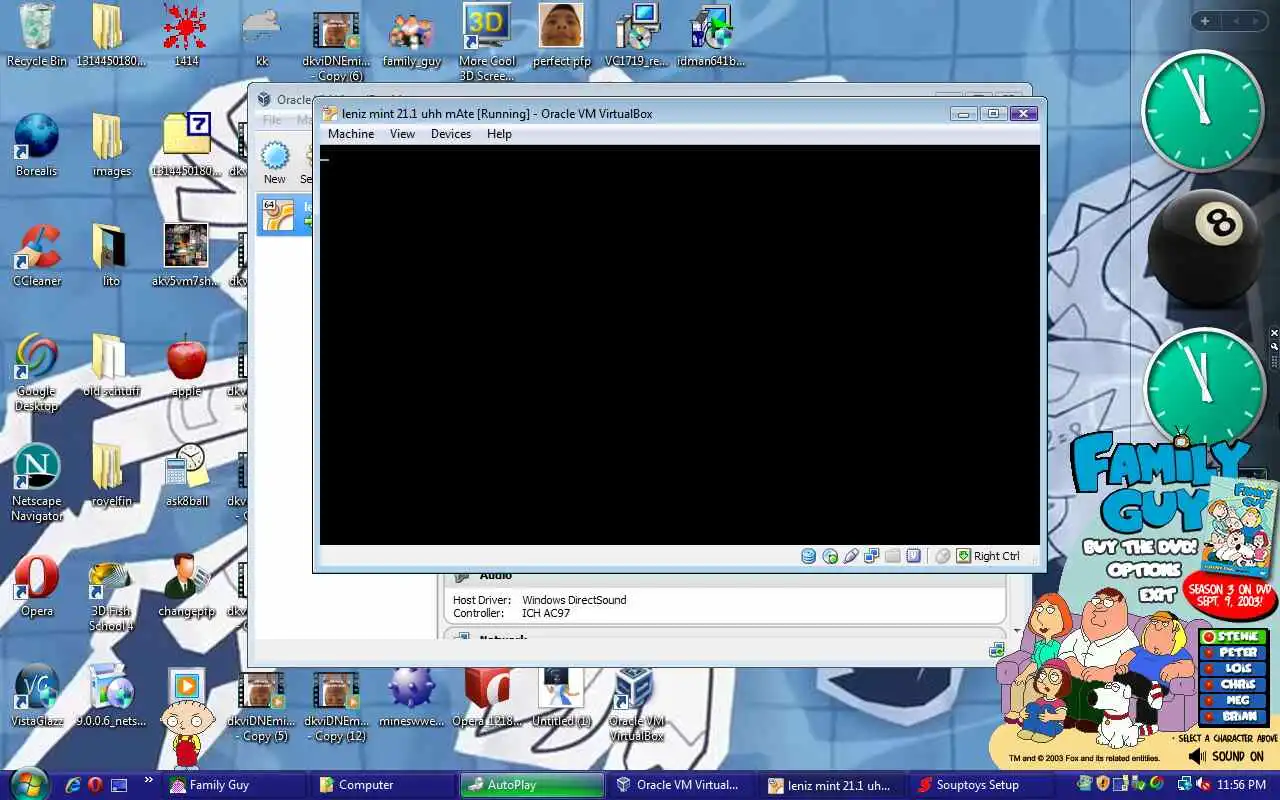The height and width of the screenshot is (800, 1280).
Task: Select the perfect pfp image file
Action: coord(561,35)
